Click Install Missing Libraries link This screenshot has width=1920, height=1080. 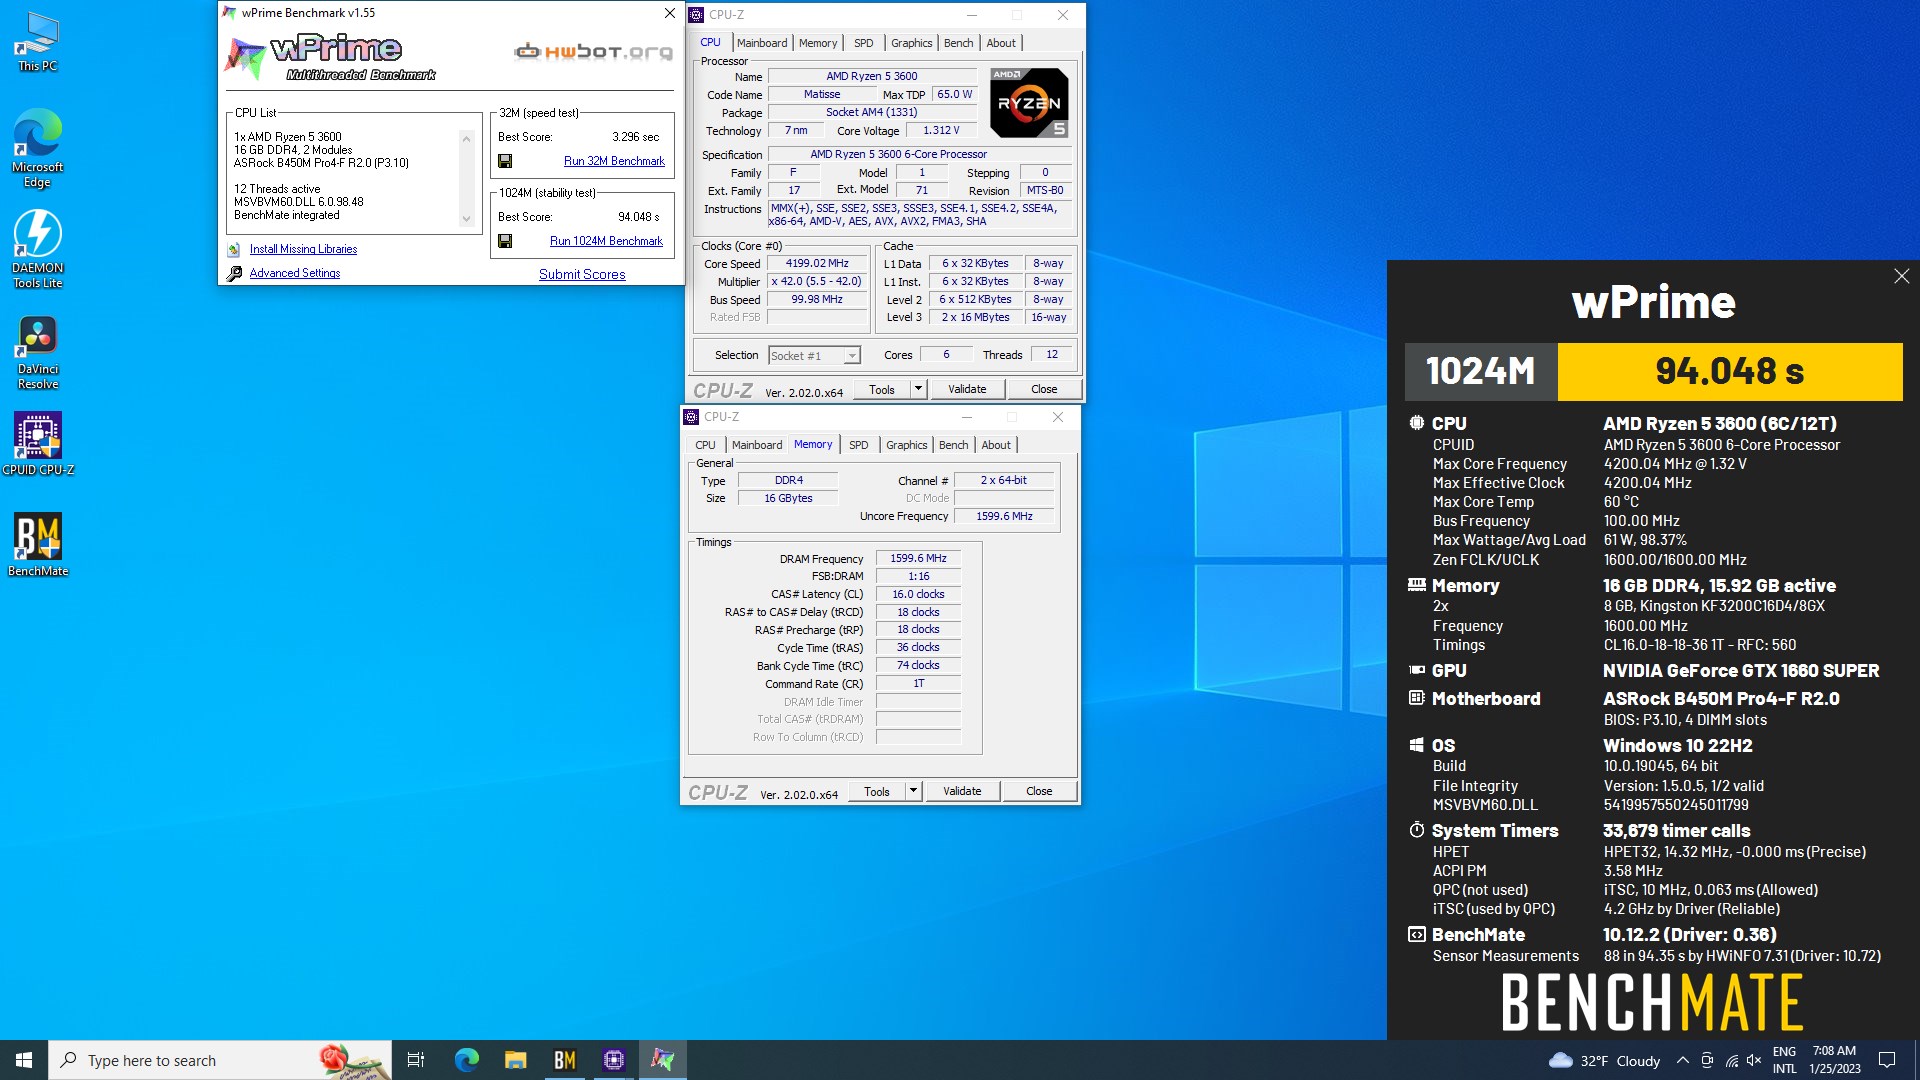303,249
